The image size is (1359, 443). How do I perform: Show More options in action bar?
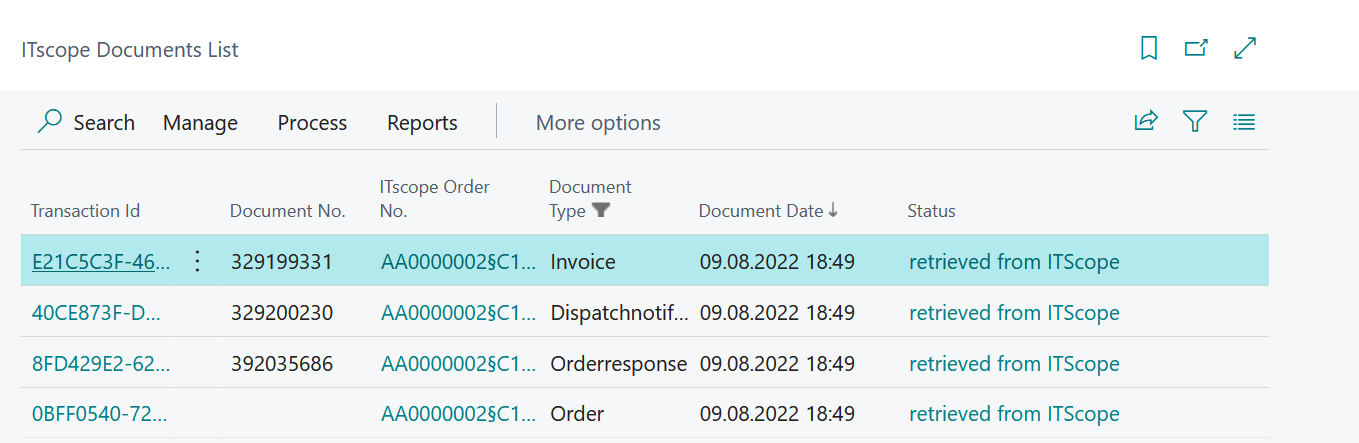[598, 123]
